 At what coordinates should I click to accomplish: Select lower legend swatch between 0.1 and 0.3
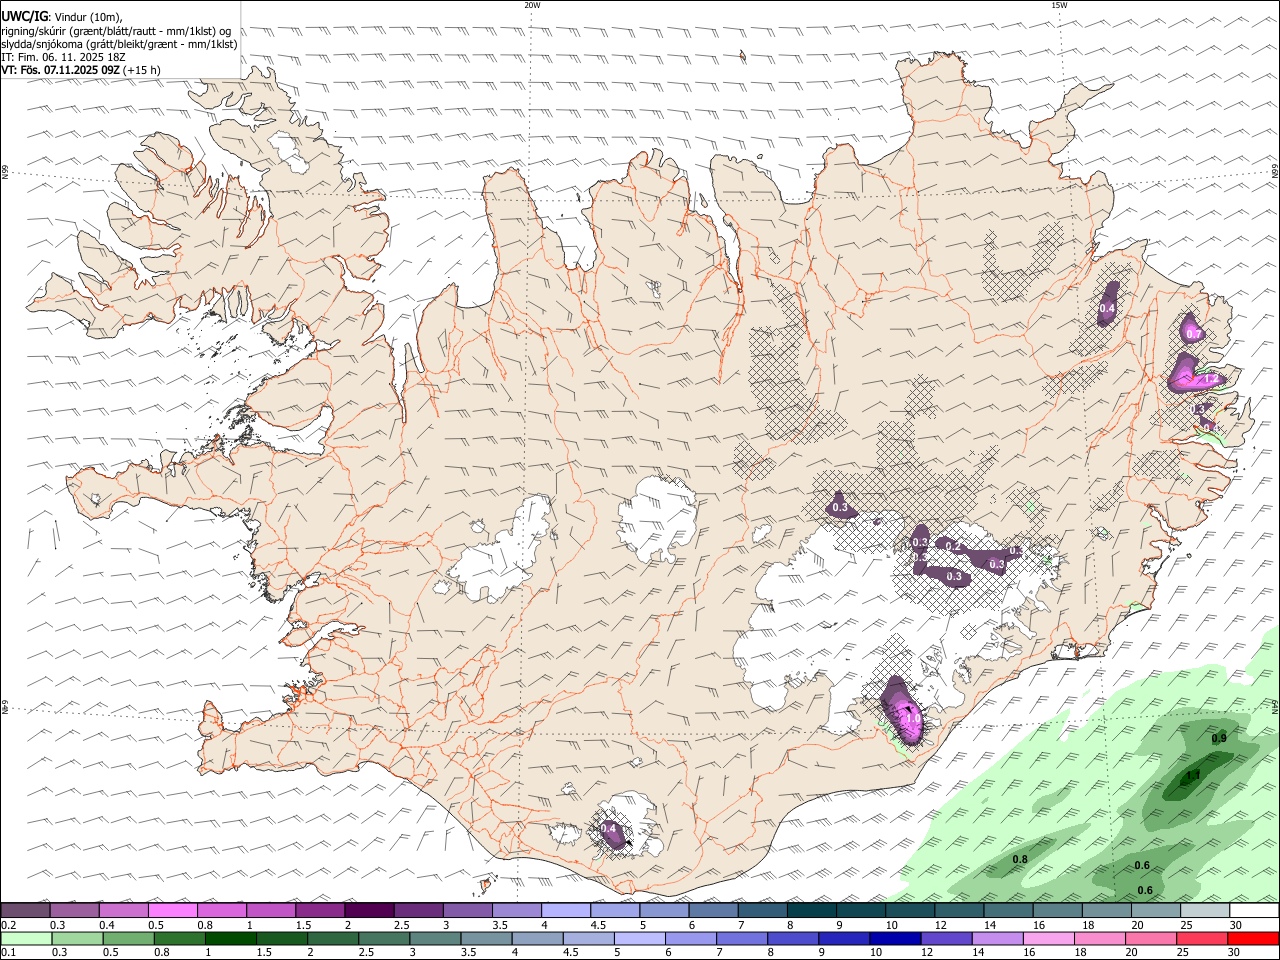coord(26,938)
